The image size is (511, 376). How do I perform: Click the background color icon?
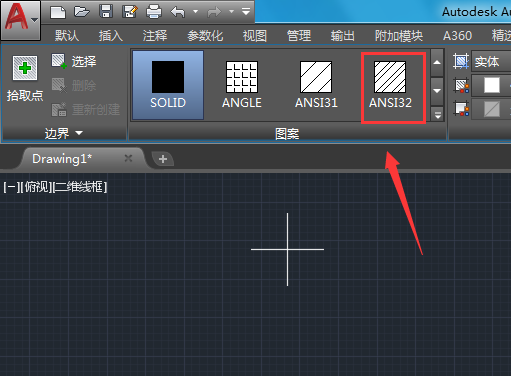[462, 109]
